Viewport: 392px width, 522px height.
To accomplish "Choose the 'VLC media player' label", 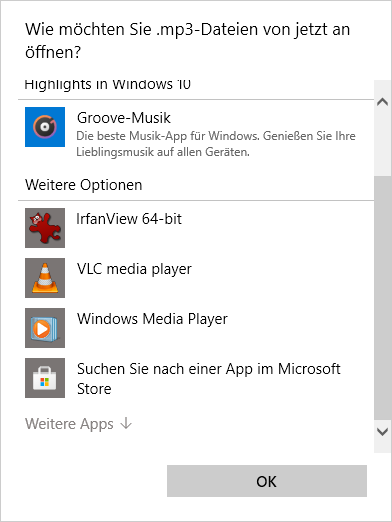I will [134, 269].
